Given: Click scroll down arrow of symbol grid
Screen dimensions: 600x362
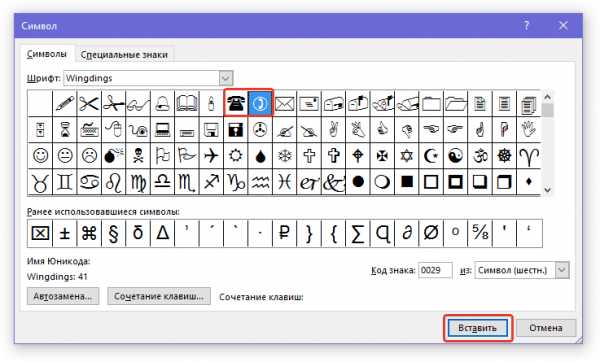Looking at the screenshot, I should click(x=547, y=189).
